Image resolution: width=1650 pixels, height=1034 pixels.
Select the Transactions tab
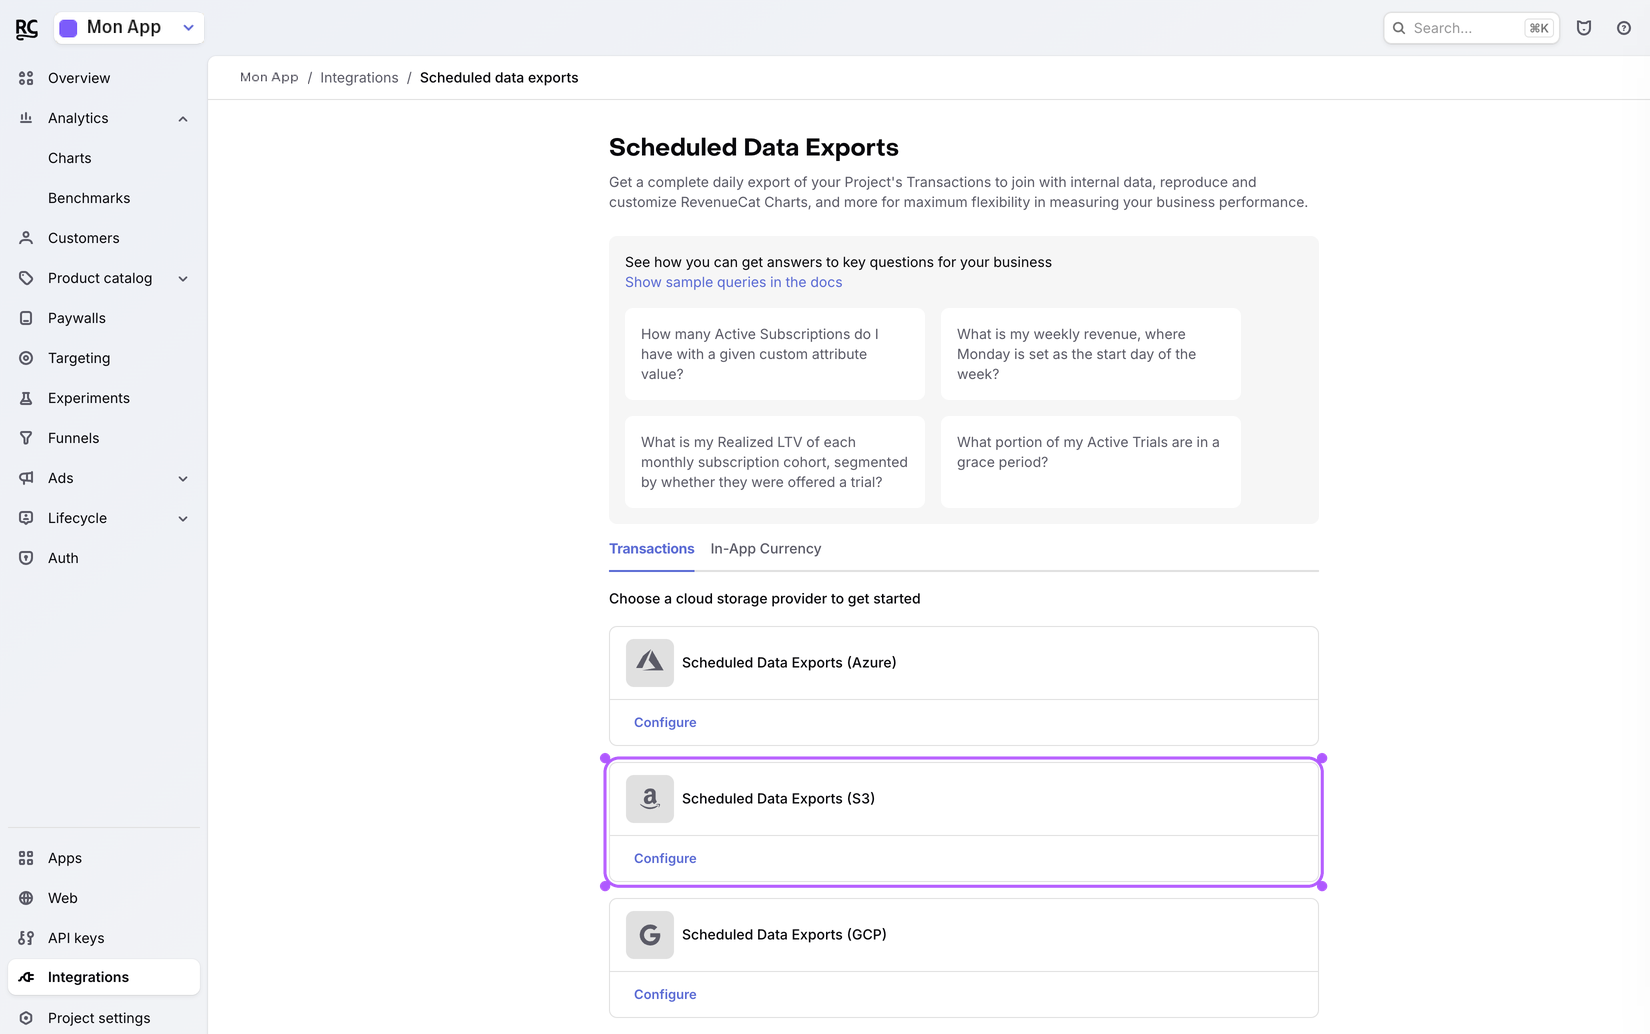(652, 549)
